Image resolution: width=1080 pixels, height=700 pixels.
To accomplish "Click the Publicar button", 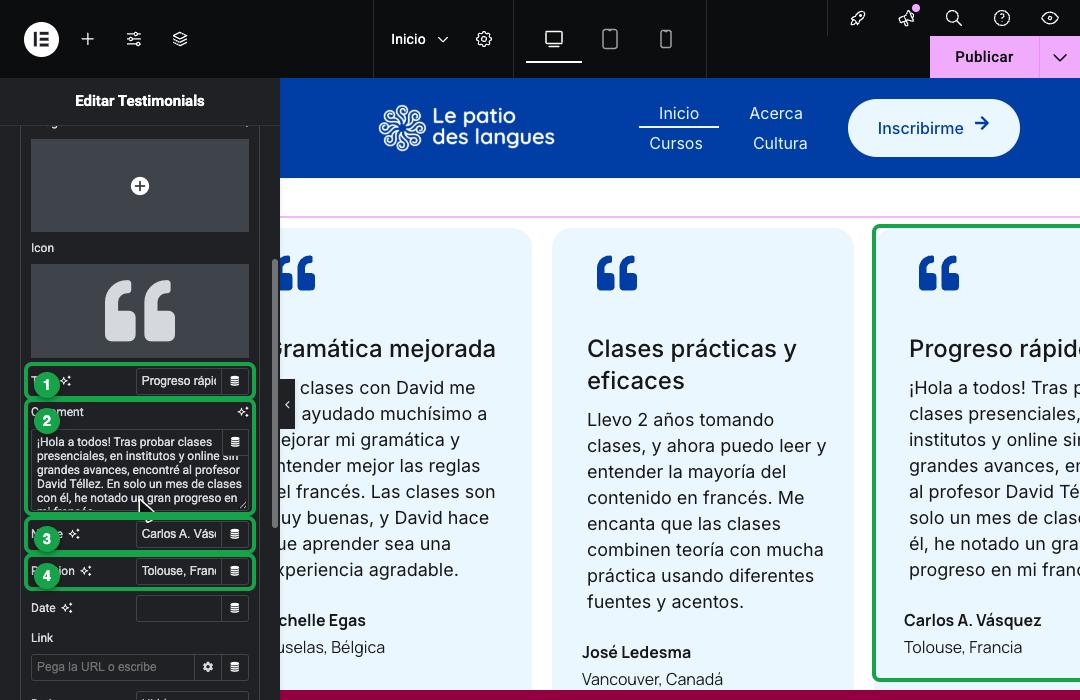I will (x=984, y=57).
